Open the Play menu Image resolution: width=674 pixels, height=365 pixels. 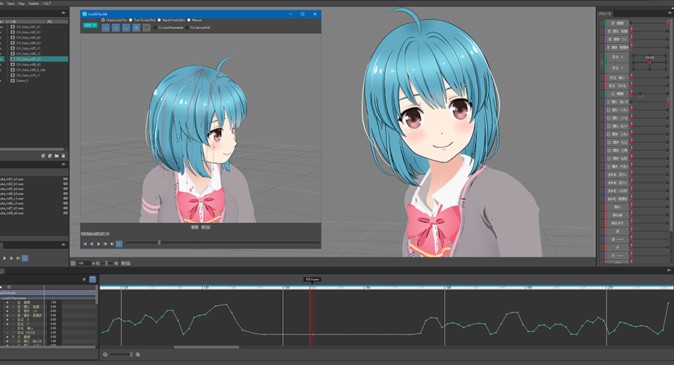21,3
